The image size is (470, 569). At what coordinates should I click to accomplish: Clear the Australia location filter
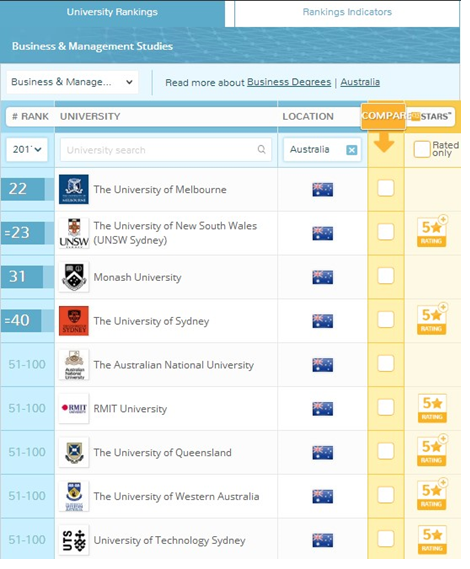pos(351,150)
